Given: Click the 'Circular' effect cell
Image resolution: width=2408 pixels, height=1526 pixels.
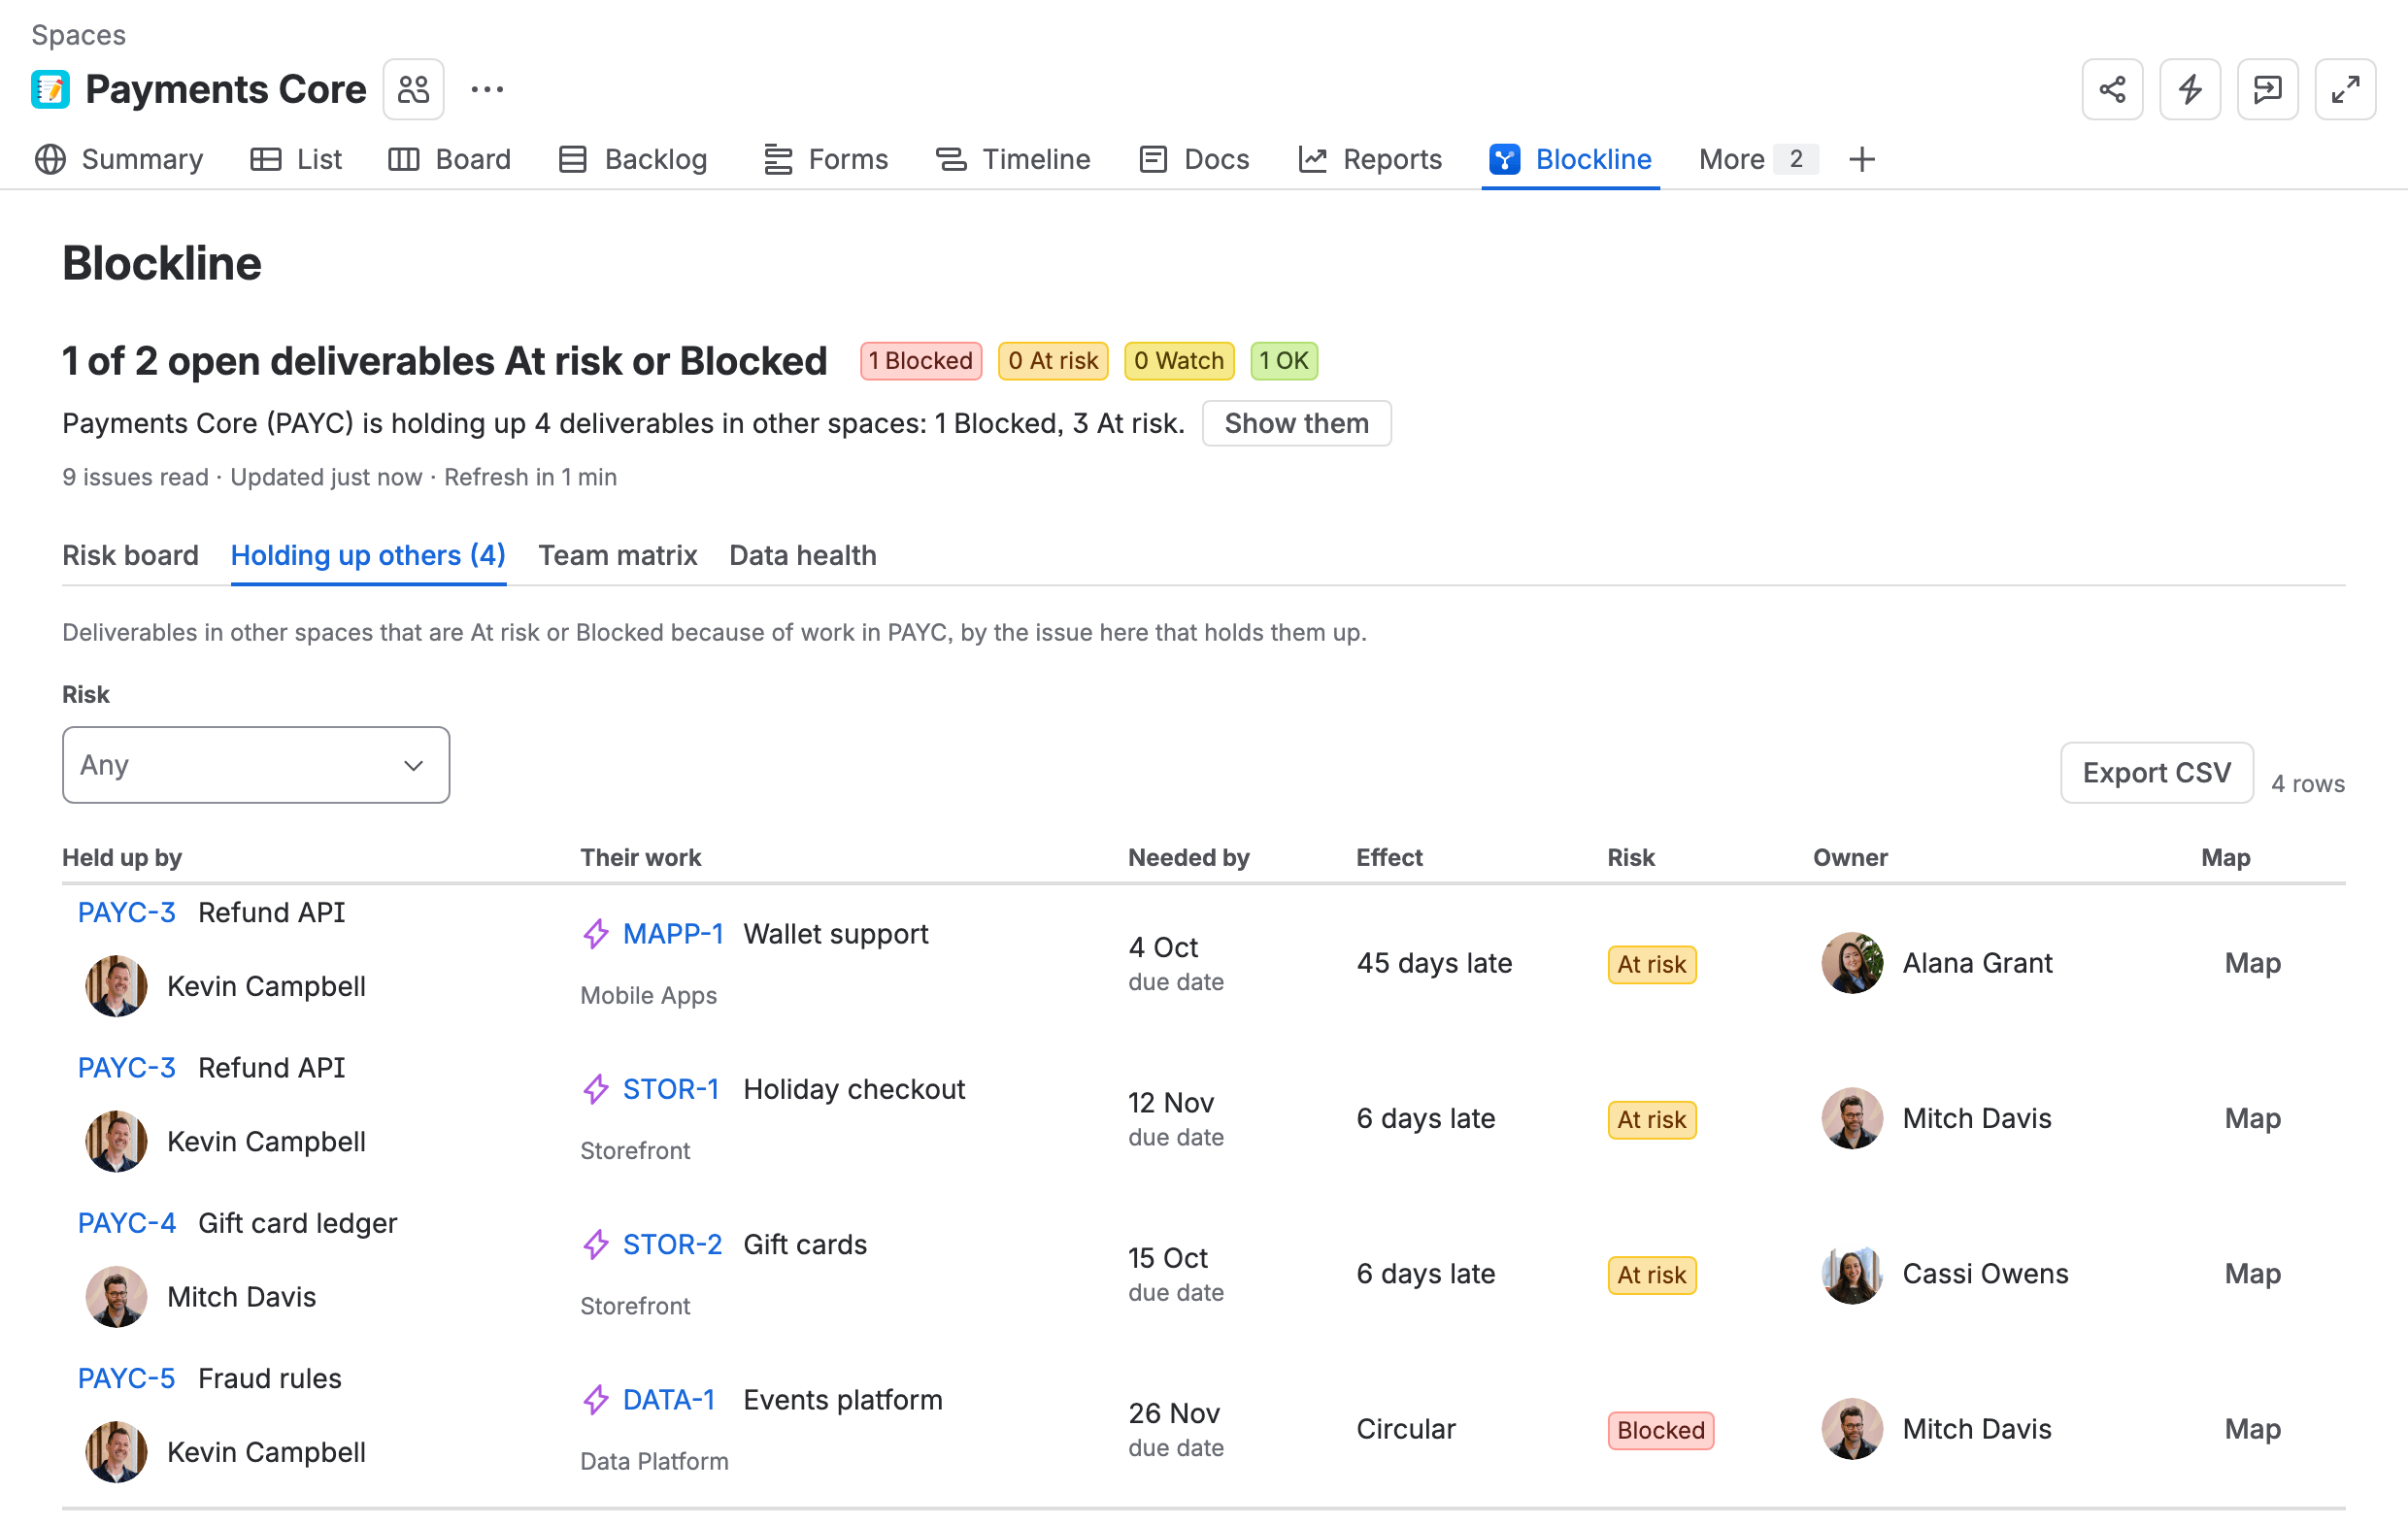Looking at the screenshot, I should click(1405, 1429).
